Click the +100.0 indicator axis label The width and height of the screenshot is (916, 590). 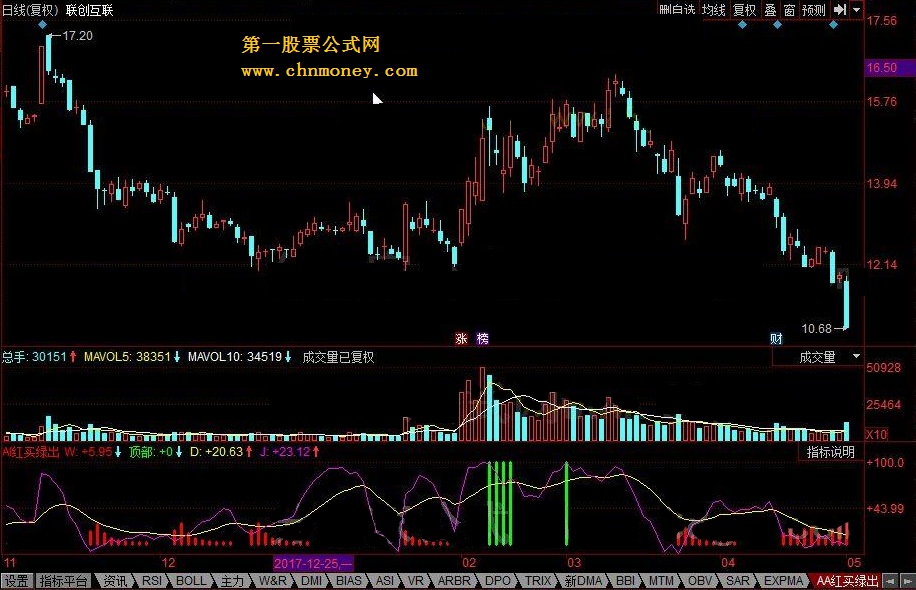[x=884, y=462]
